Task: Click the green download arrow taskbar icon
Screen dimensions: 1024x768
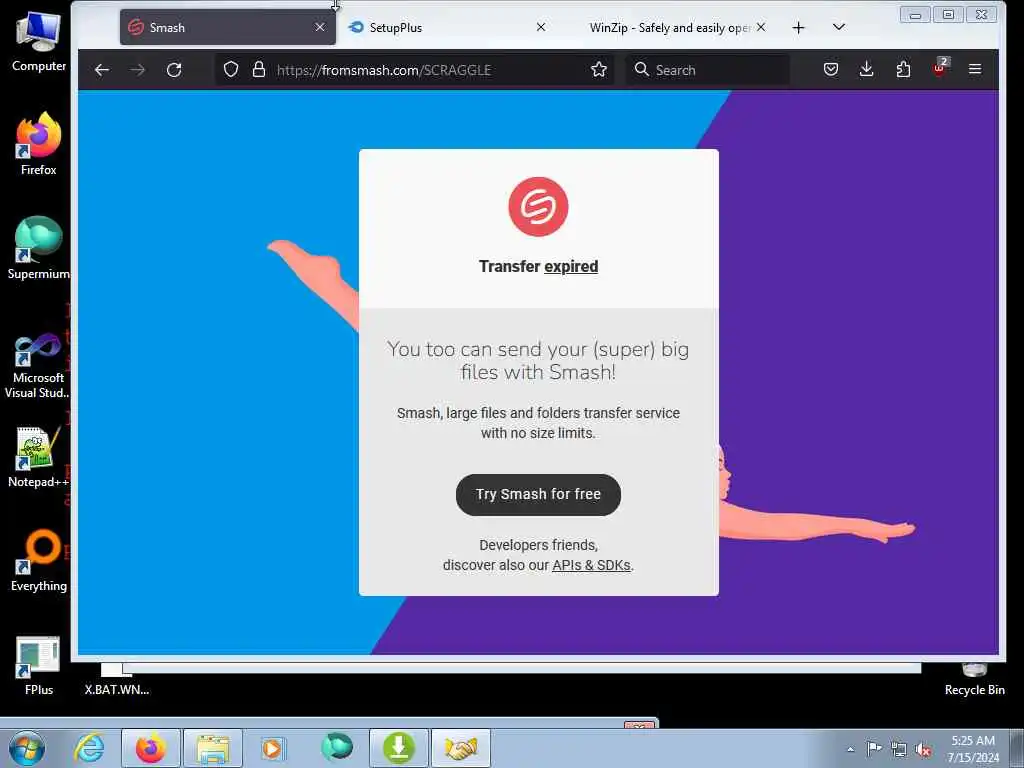Action: coord(399,748)
